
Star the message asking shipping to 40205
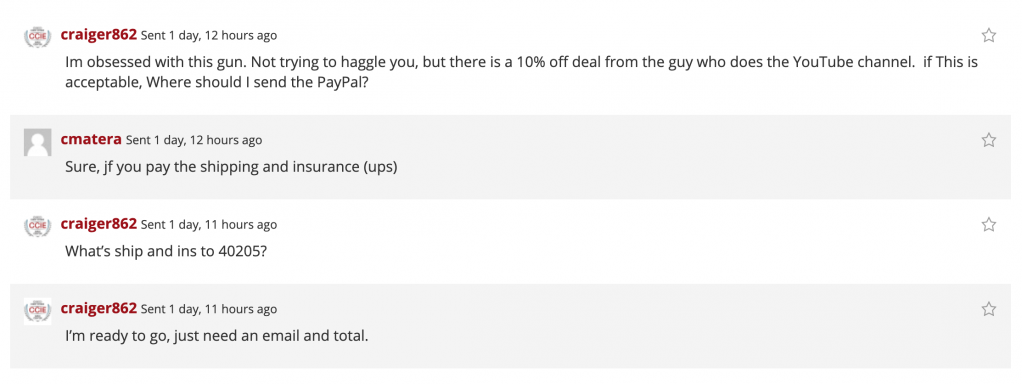989,224
